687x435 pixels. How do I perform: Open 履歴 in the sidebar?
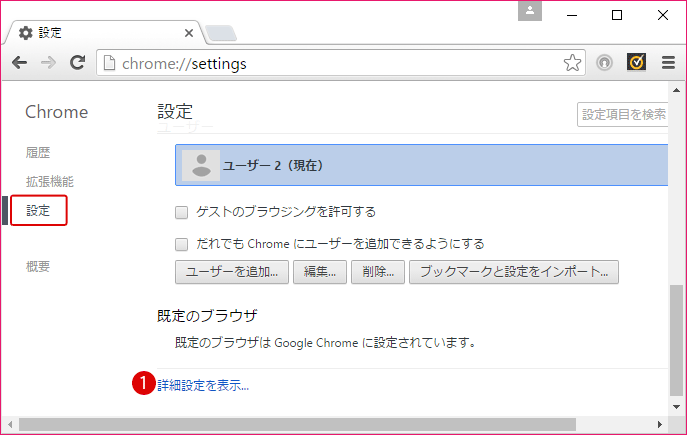(38, 152)
